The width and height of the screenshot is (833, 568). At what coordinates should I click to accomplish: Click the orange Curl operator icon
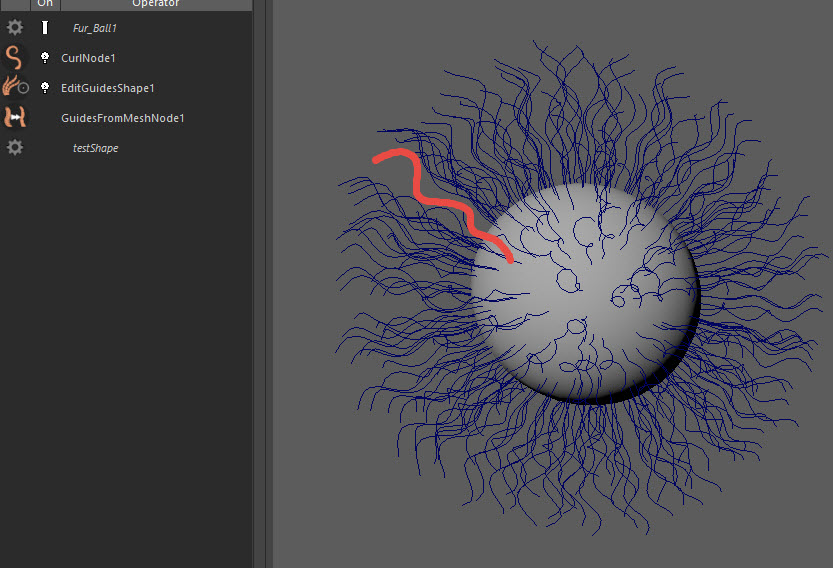click(15, 58)
